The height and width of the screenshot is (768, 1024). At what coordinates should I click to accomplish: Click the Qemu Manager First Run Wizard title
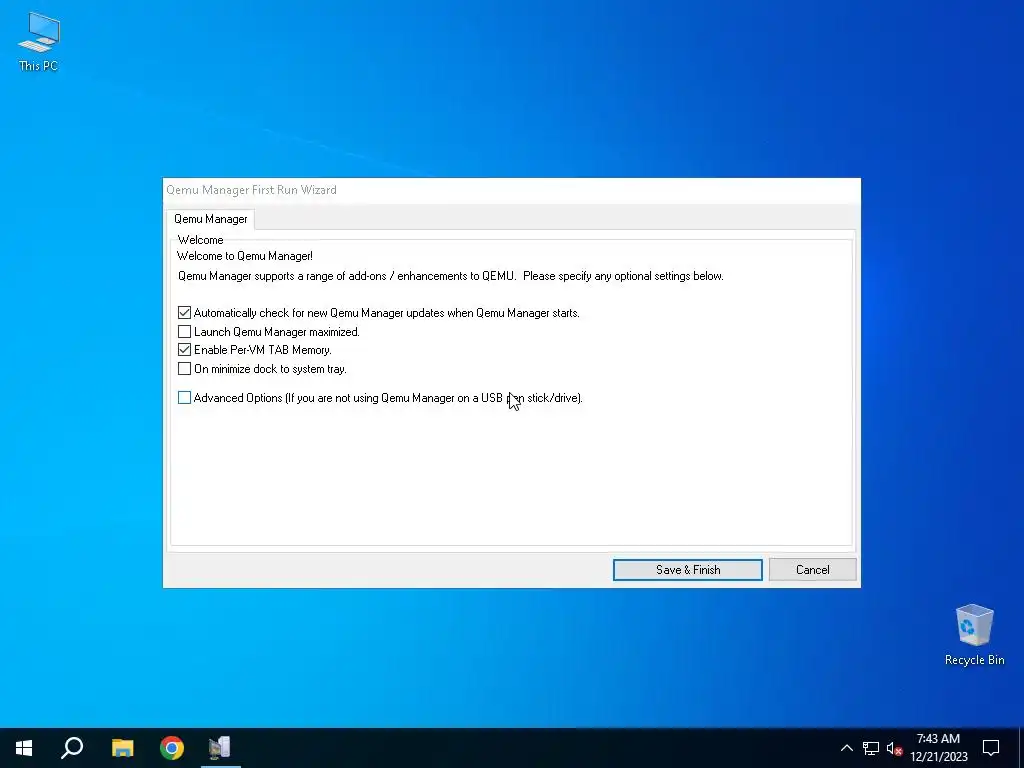[251, 190]
